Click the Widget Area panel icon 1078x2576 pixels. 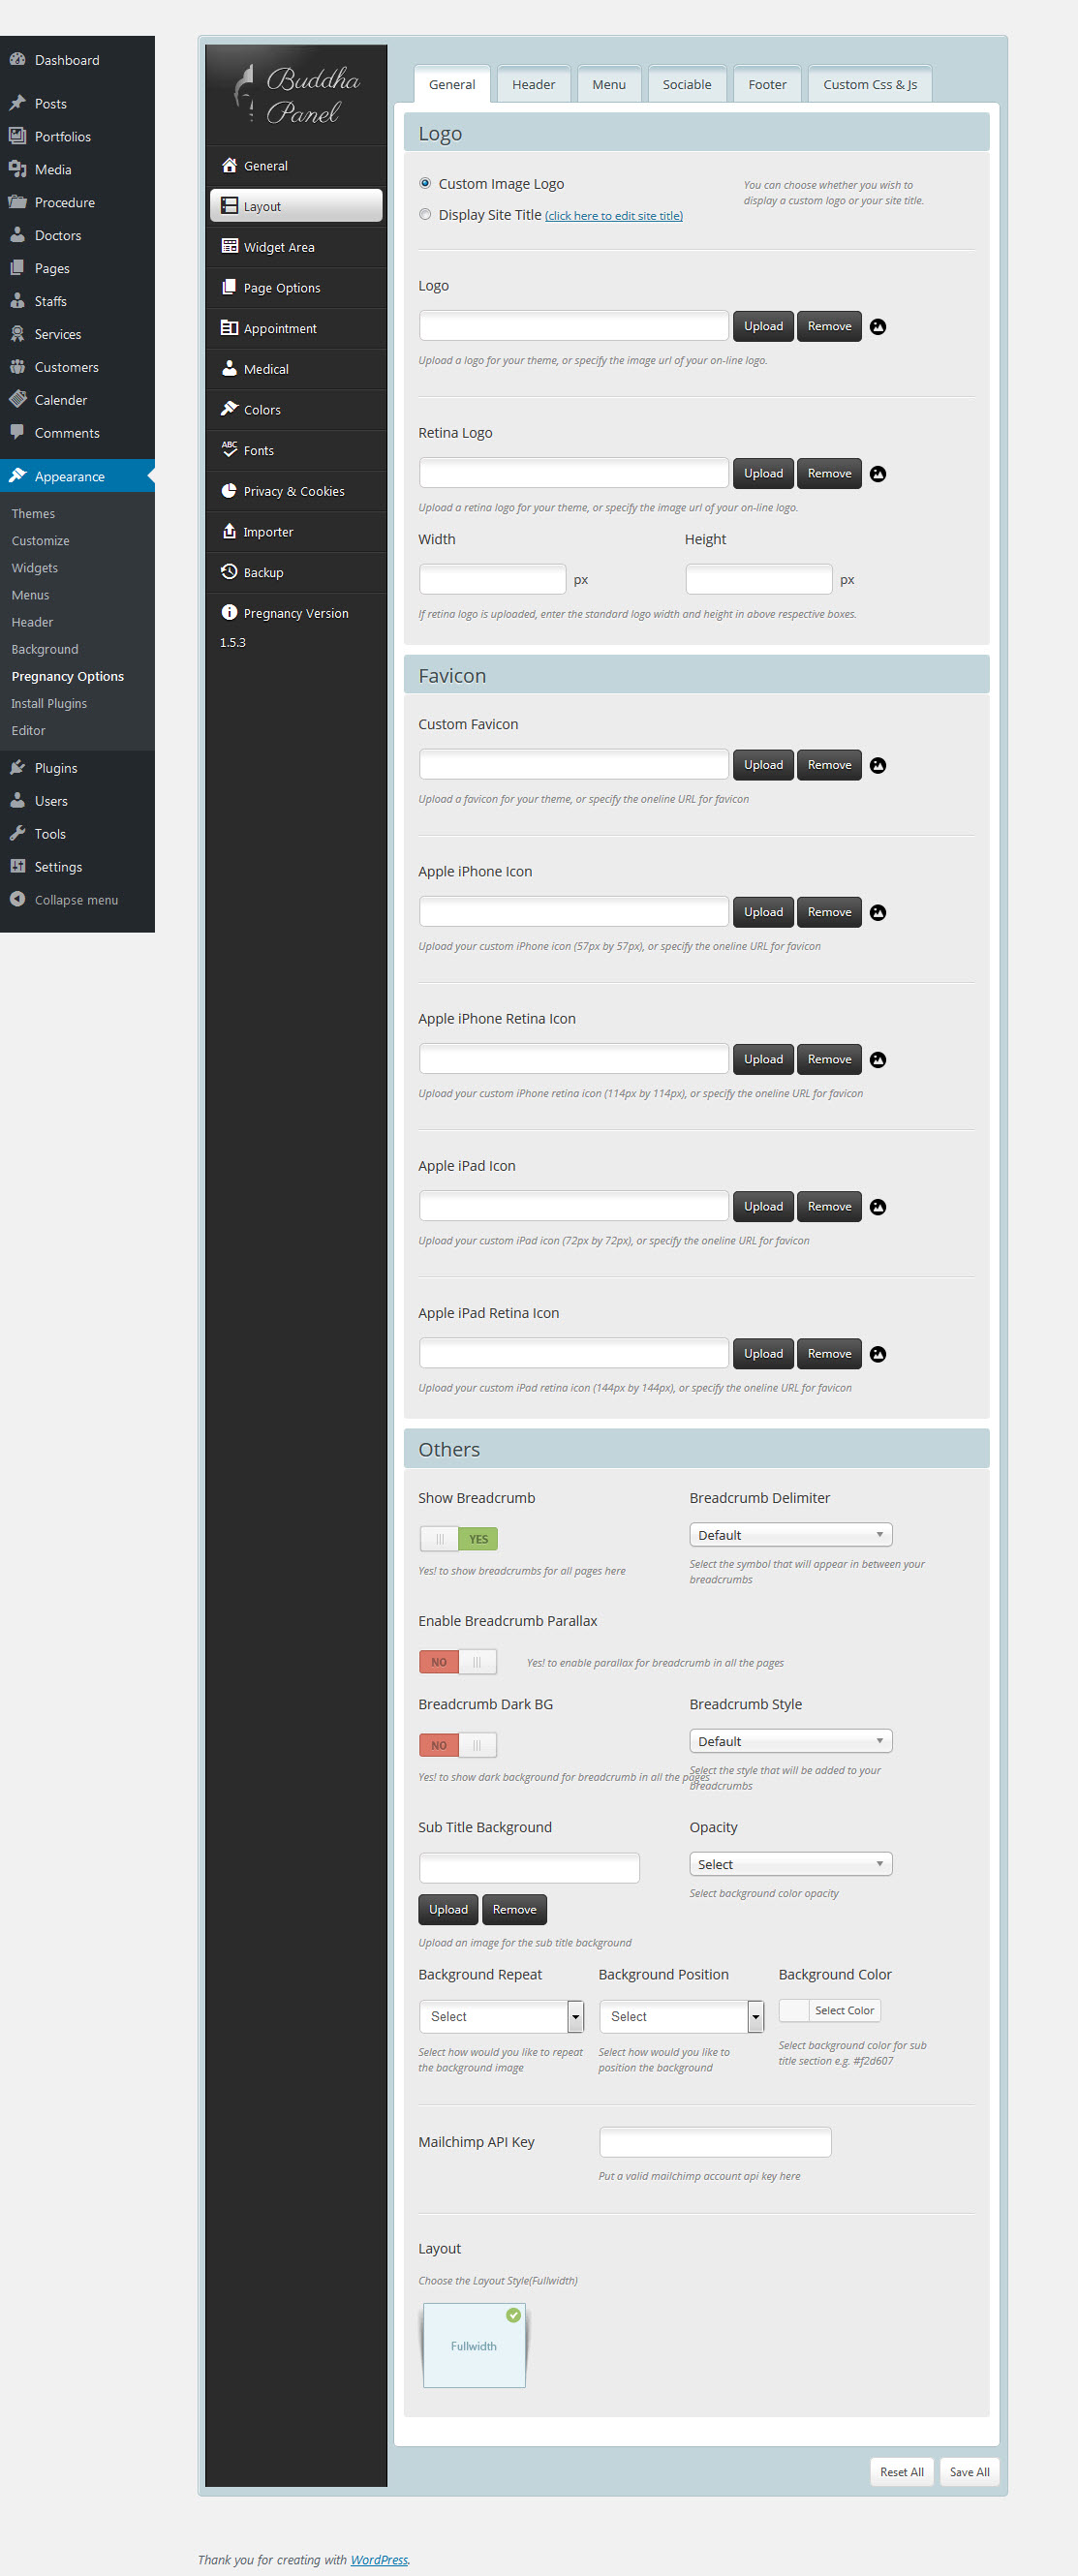point(229,246)
